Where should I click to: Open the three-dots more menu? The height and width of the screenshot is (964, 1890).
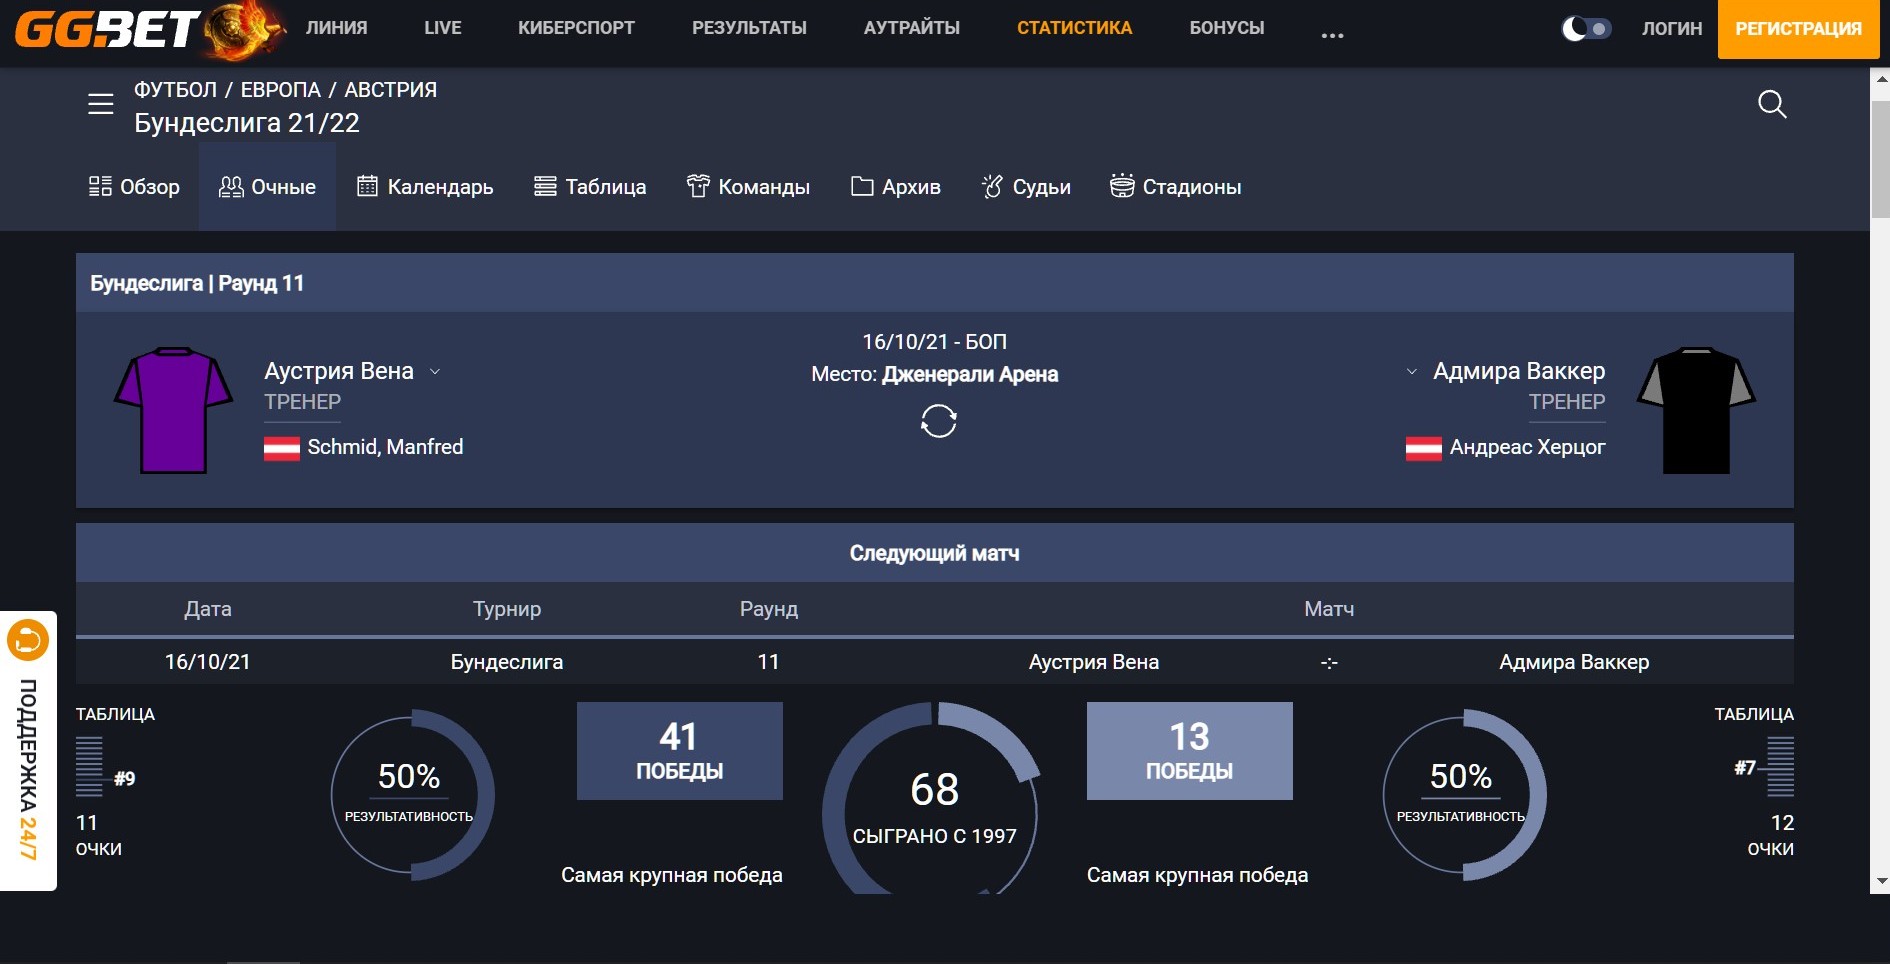click(1332, 35)
